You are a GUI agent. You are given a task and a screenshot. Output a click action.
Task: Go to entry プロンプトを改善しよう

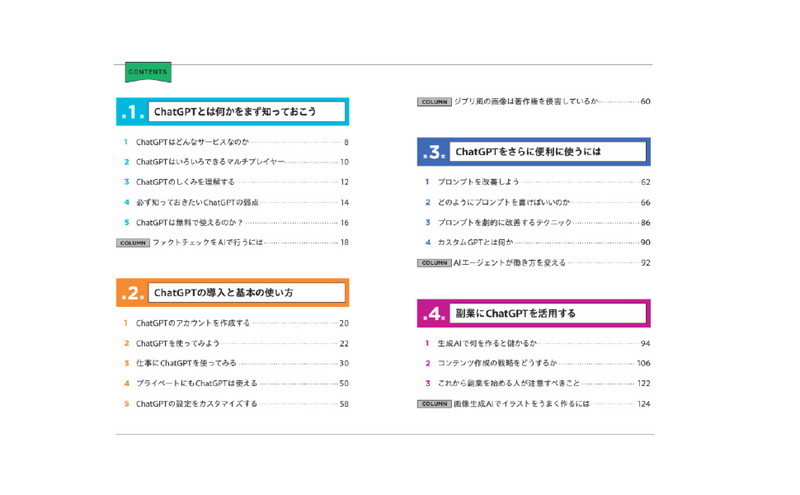(478, 182)
